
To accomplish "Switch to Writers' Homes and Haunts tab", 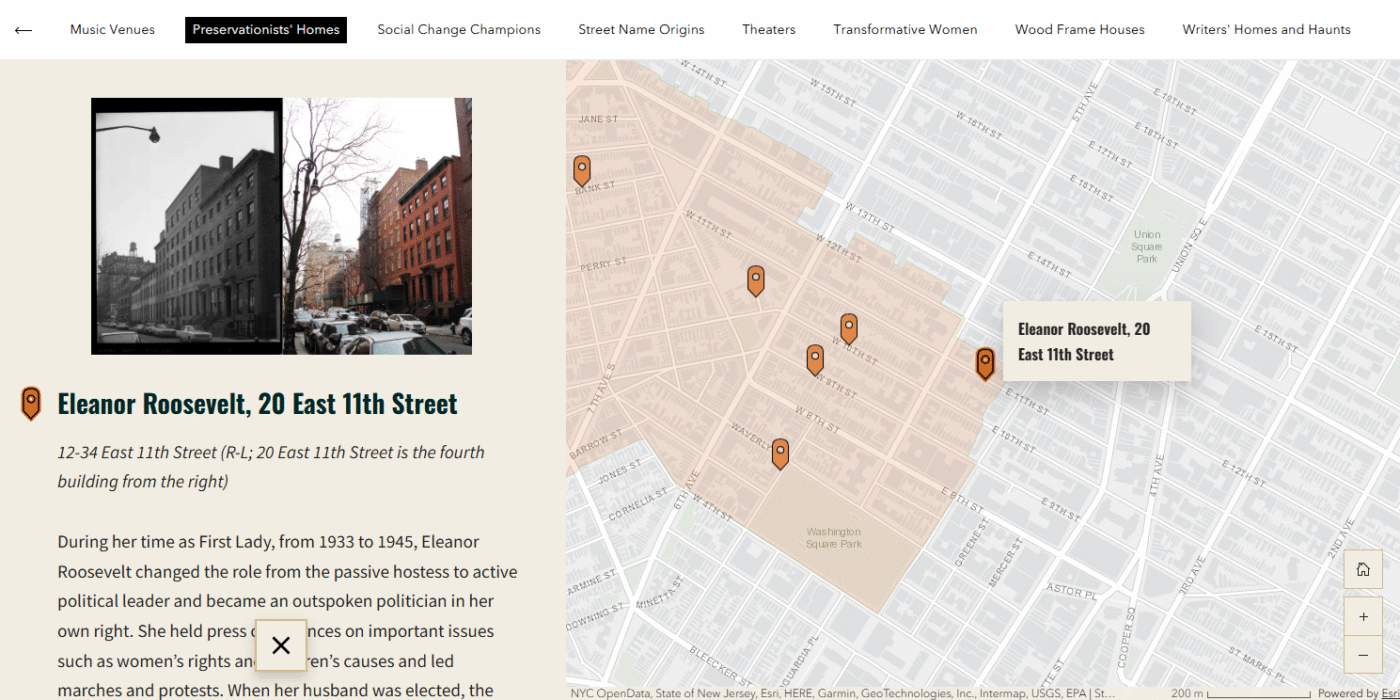I will coord(1266,30).
